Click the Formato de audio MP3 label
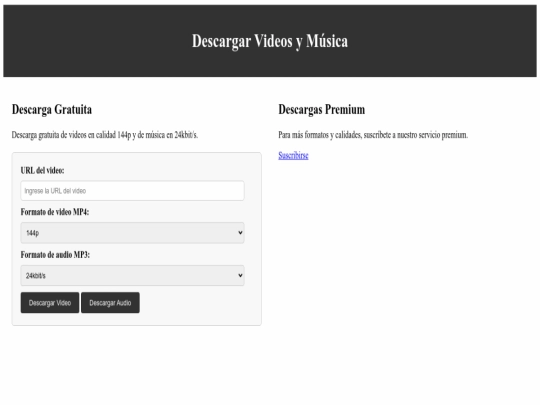This screenshot has width=540, height=405. (x=55, y=255)
